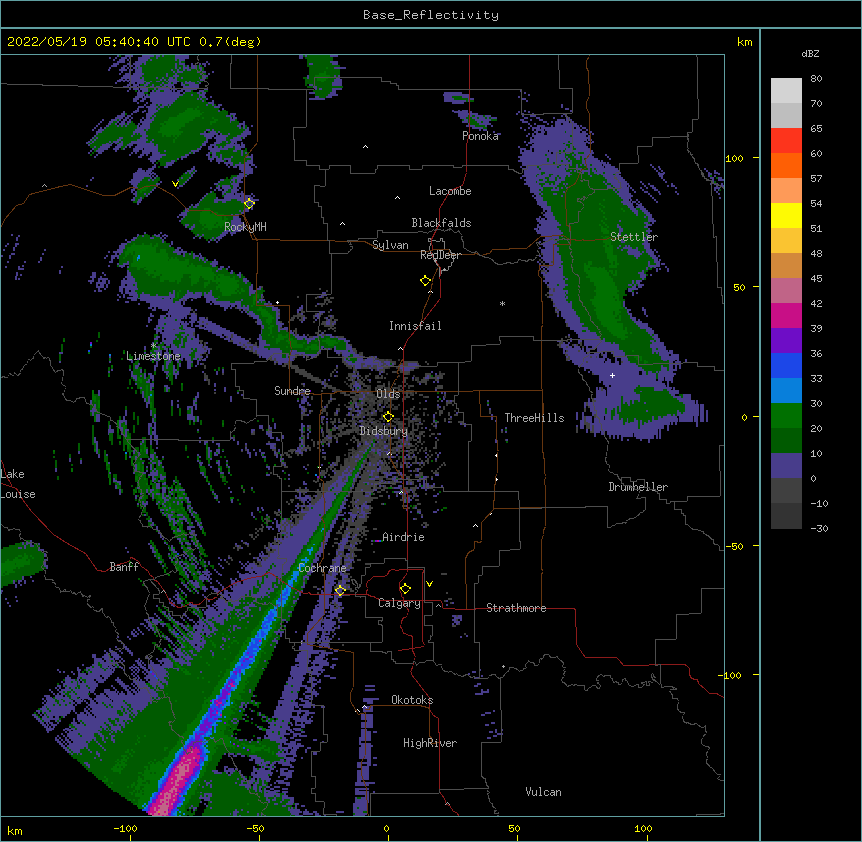This screenshot has width=862, height=842.
Task: Click the Cochrane city label
Action: pyautogui.click(x=322, y=568)
